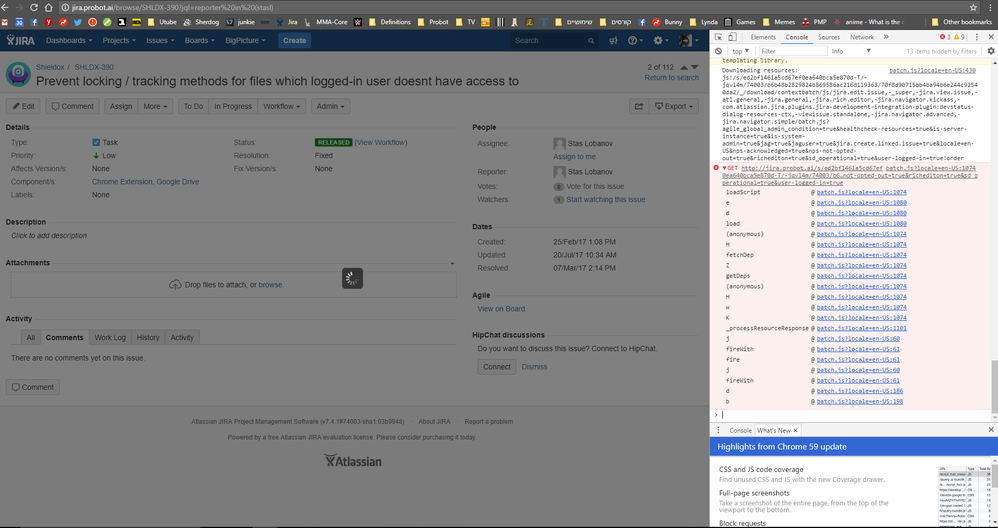The image size is (998, 528).
Task: Open the Boards dropdown menu
Action: pos(199,40)
